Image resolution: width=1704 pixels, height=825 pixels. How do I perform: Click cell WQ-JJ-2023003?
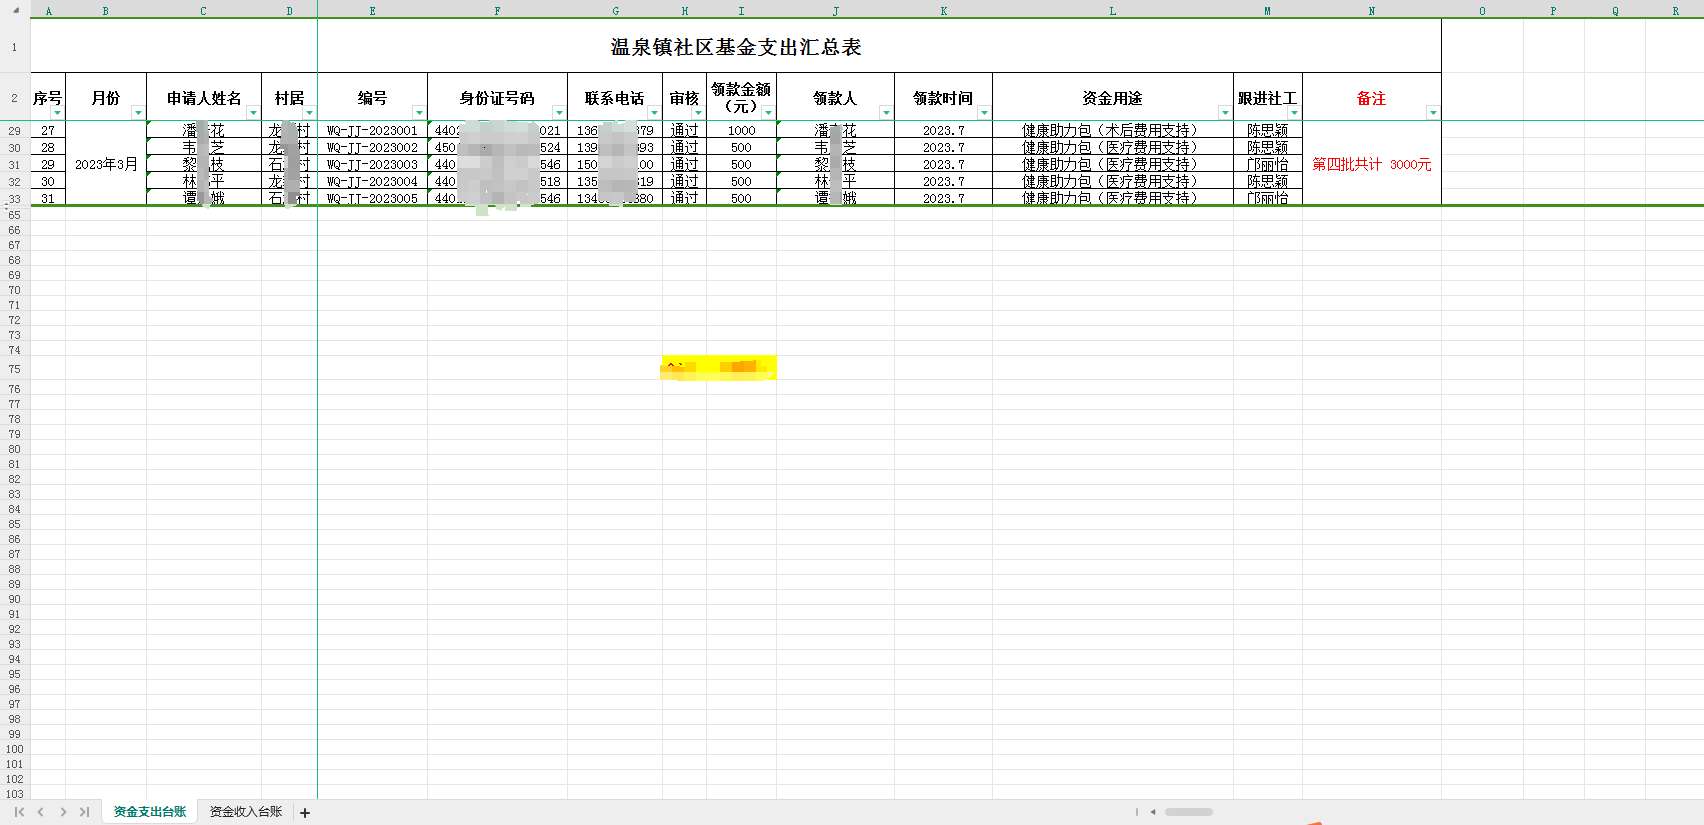click(372, 165)
